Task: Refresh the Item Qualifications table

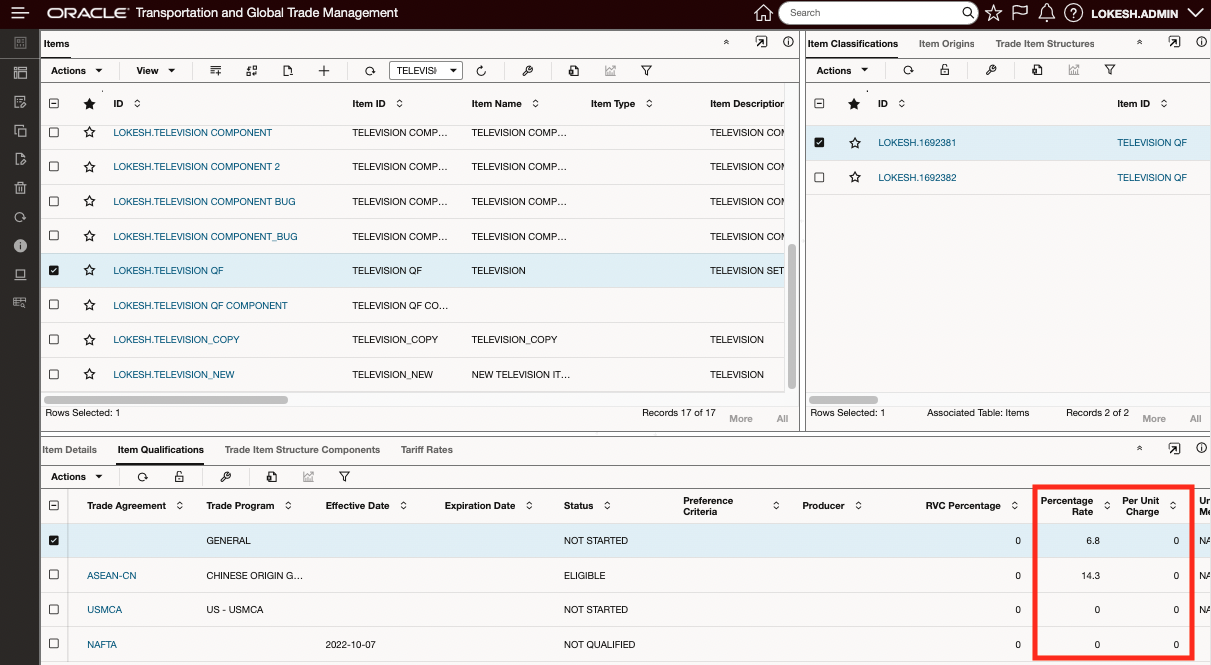Action: coord(142,476)
